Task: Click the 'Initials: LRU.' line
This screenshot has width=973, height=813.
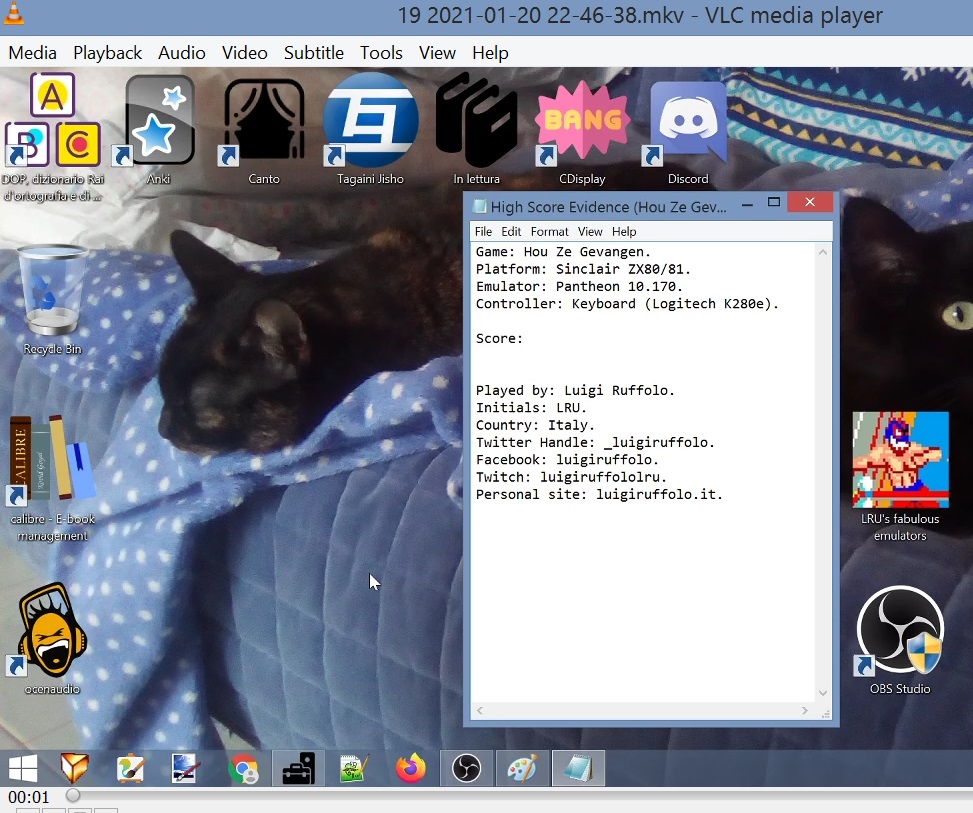Action: tap(531, 408)
